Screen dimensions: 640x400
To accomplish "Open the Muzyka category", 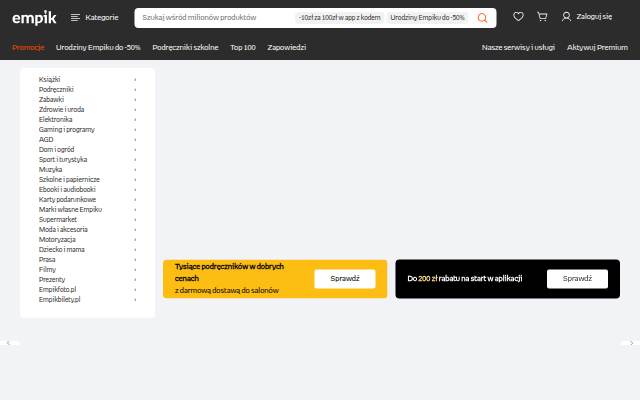I will tap(50, 169).
